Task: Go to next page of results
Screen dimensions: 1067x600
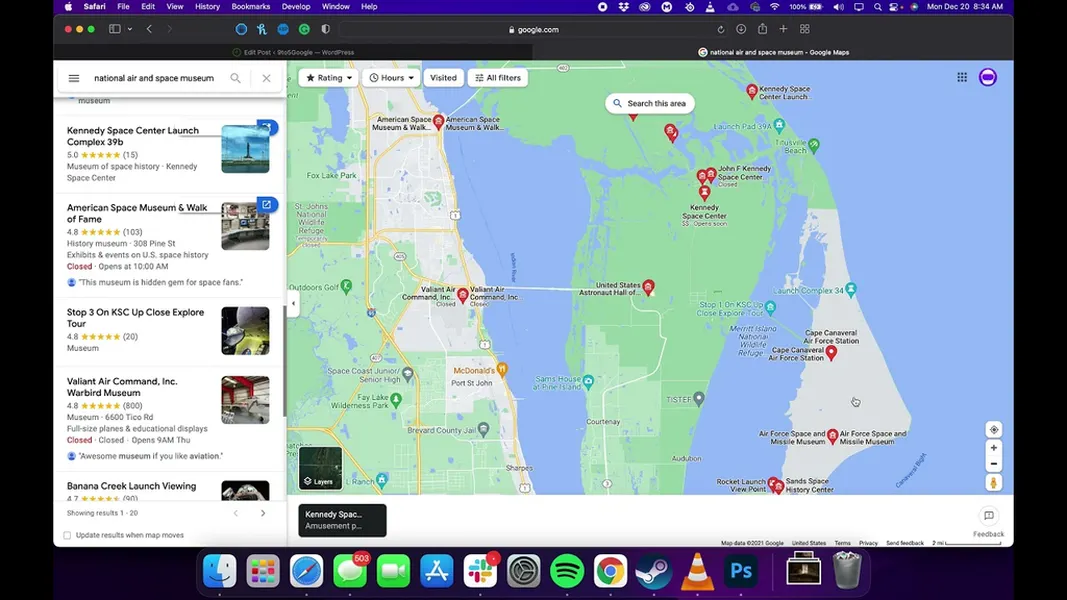Action: point(263,513)
